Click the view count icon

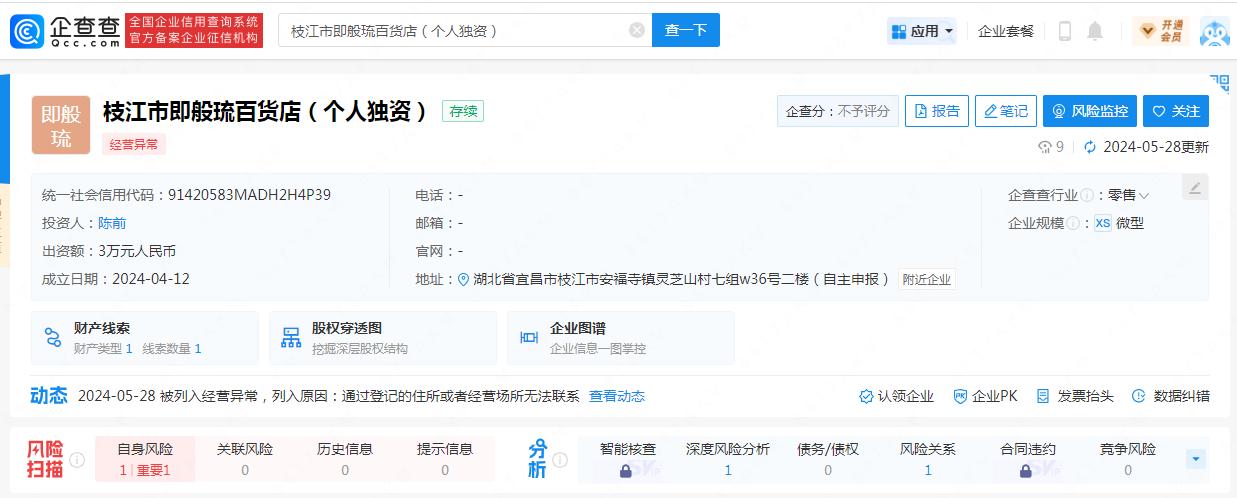point(1045,147)
